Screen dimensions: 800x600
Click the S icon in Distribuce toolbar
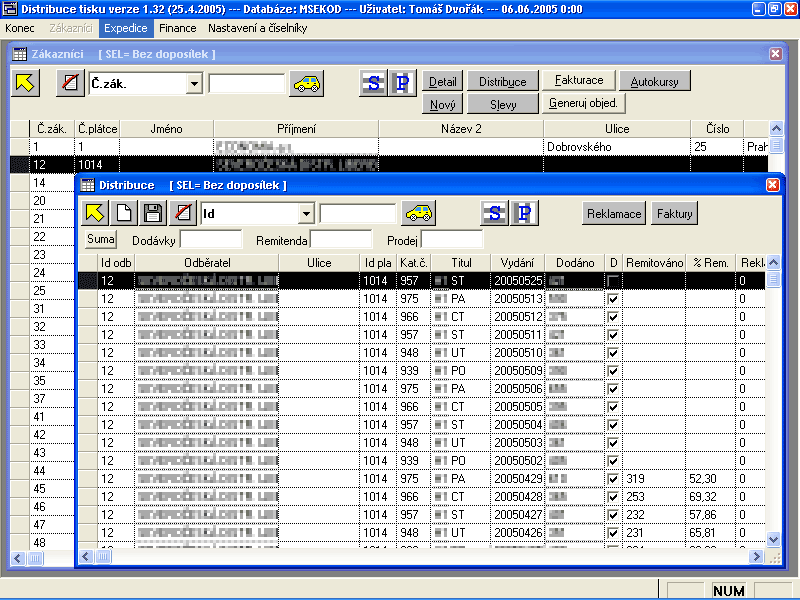(493, 213)
